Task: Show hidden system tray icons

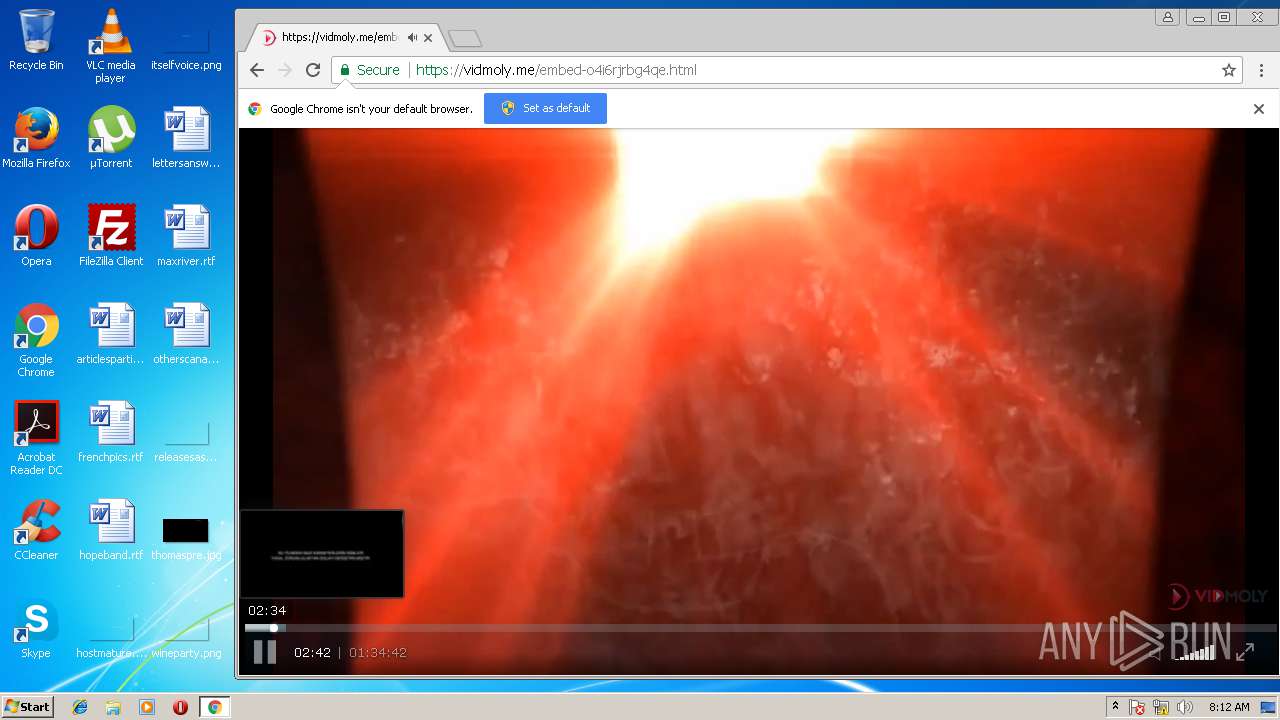Action: click(1115, 707)
